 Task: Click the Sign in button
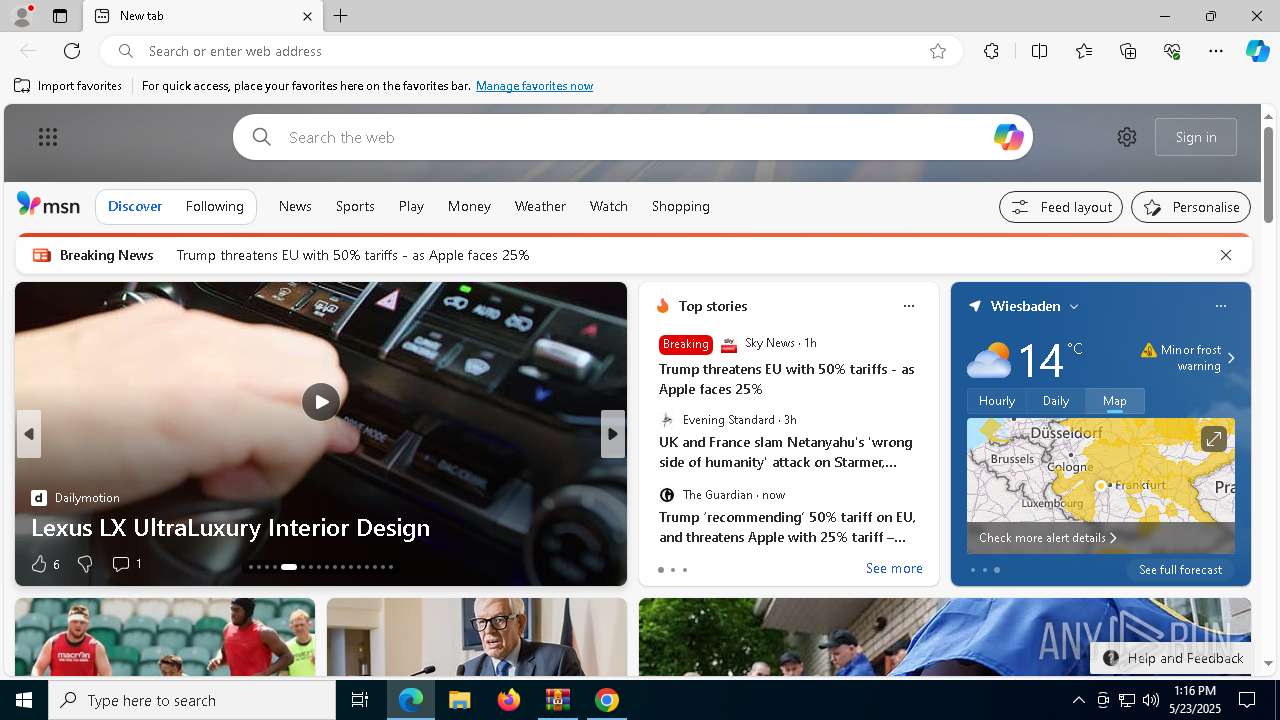click(x=1196, y=137)
